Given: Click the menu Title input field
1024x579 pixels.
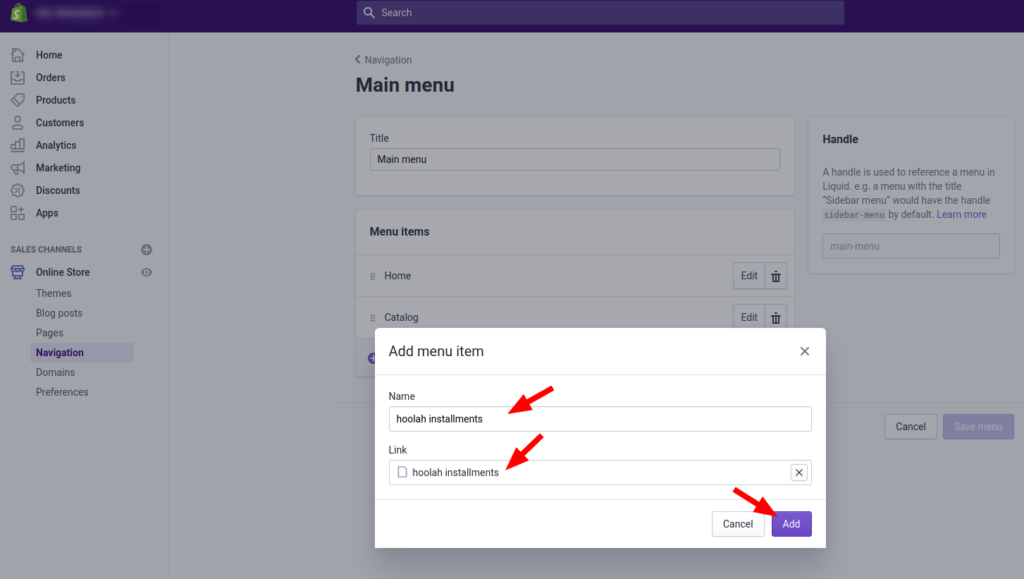Looking at the screenshot, I should tap(575, 159).
